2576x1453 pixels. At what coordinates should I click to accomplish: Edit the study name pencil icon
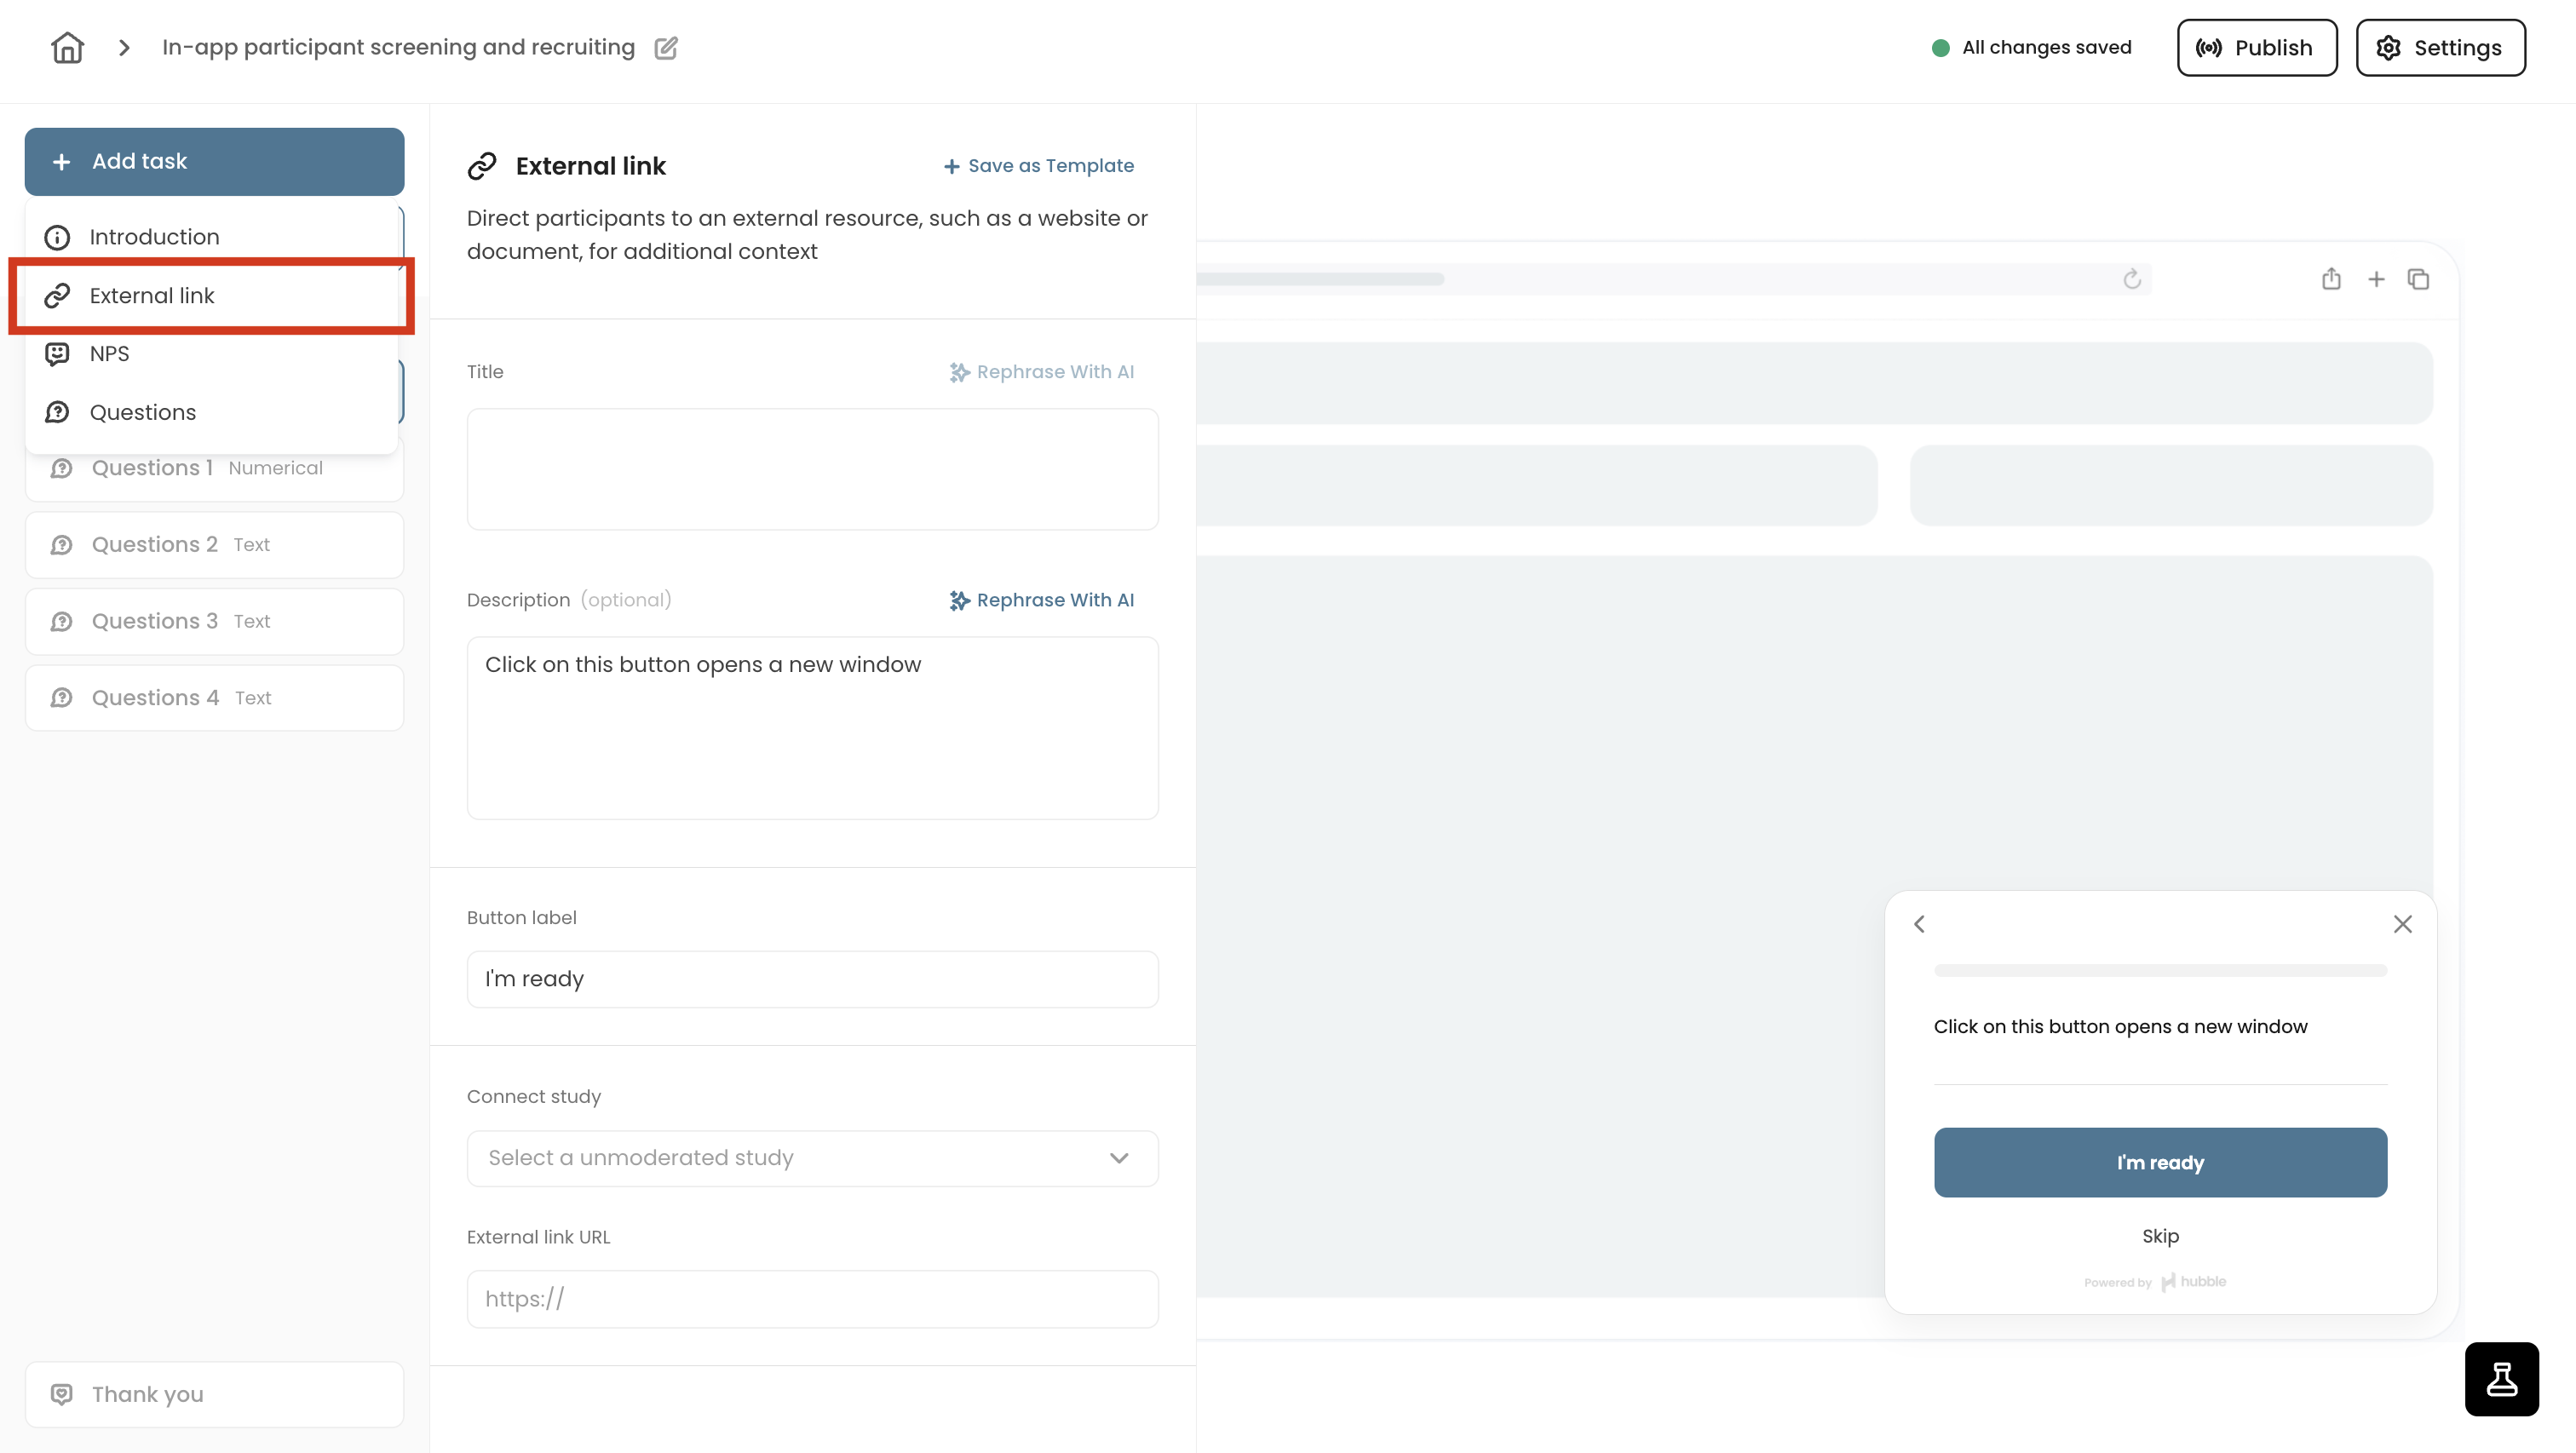click(666, 48)
